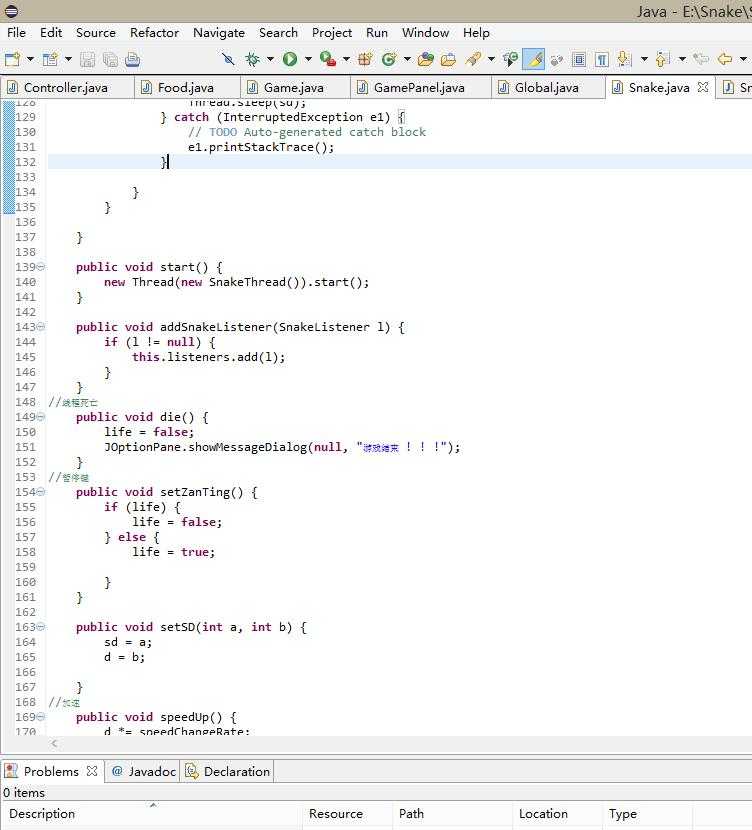Toggle Block Selection Mode
The image size is (752, 830).
(x=579, y=59)
